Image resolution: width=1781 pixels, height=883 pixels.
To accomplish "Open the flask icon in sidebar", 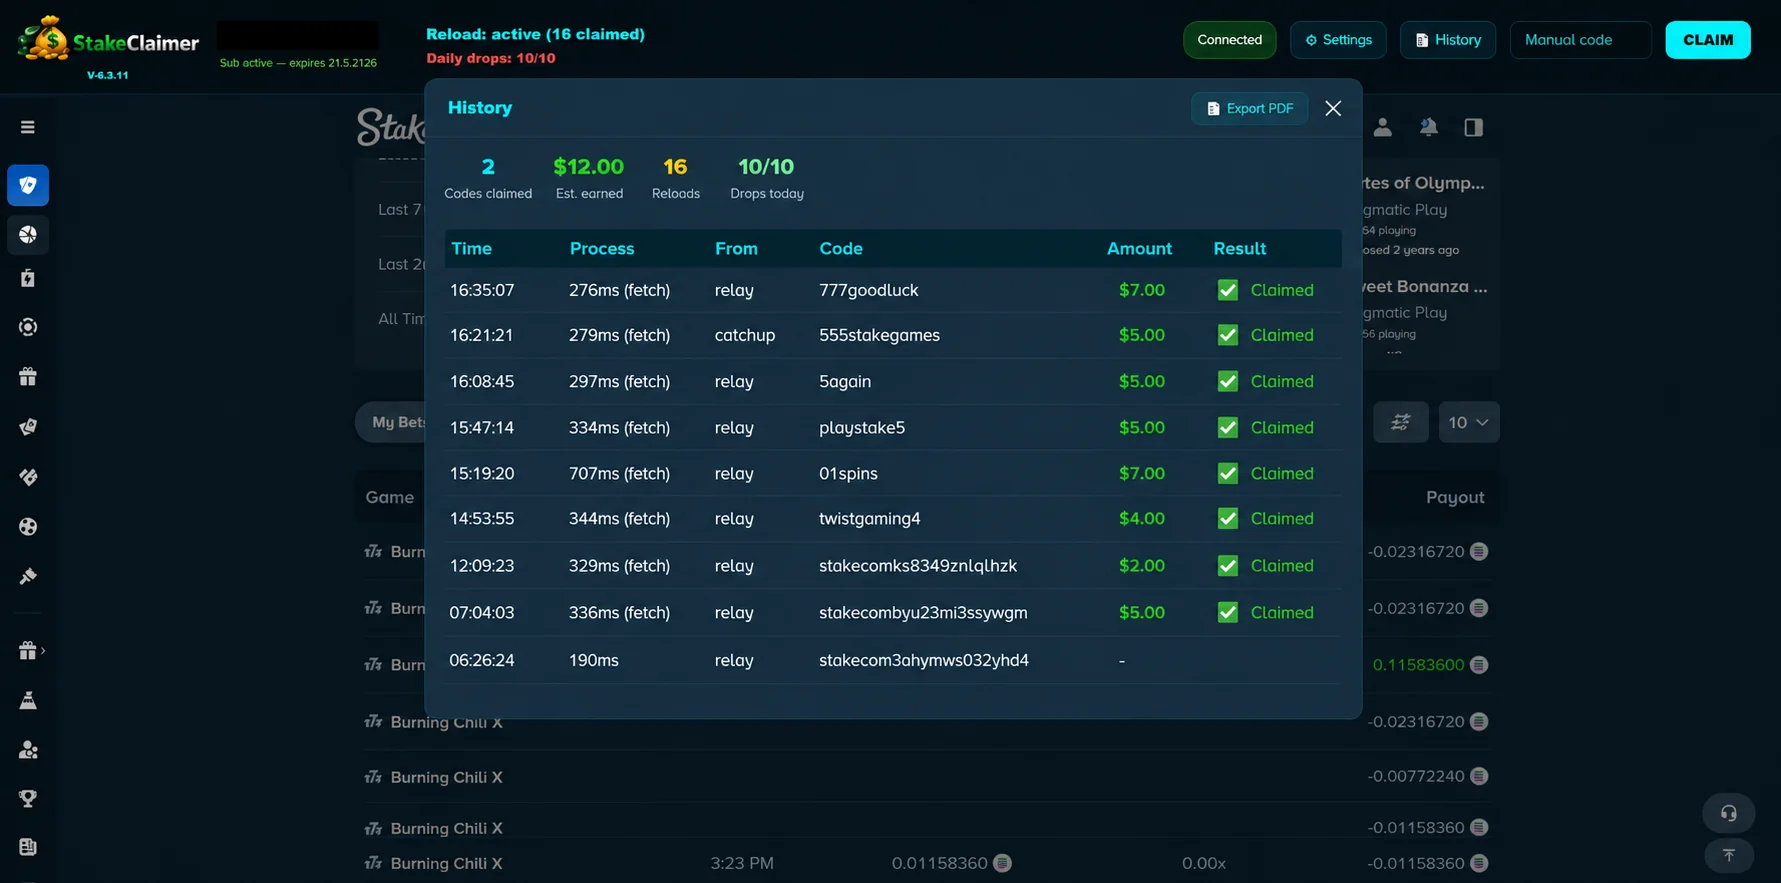I will 28,700.
